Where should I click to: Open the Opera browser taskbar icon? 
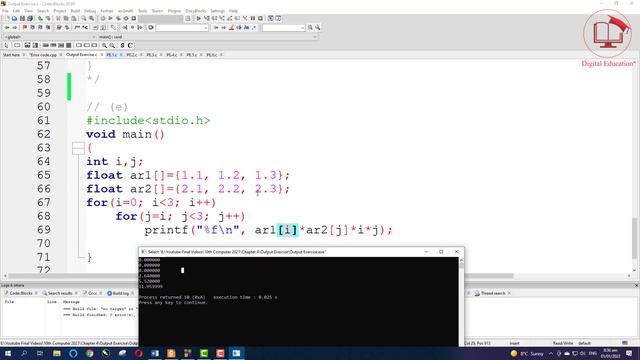click(x=138, y=353)
